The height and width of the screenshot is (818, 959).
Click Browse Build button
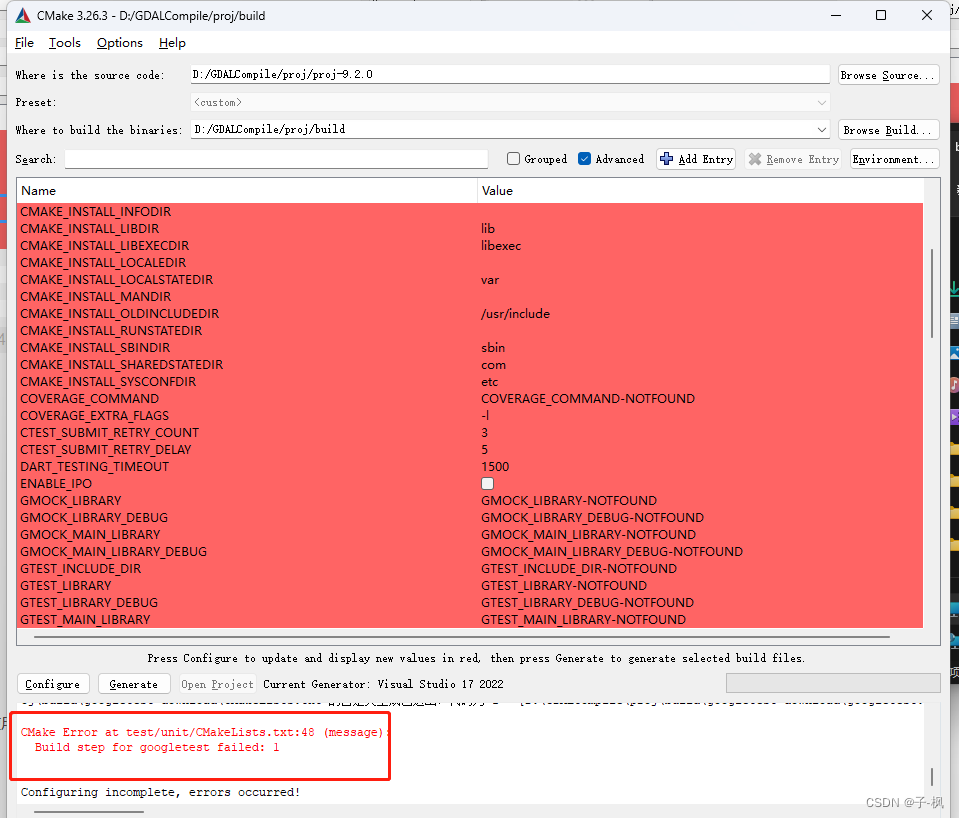pyautogui.click(x=888, y=129)
